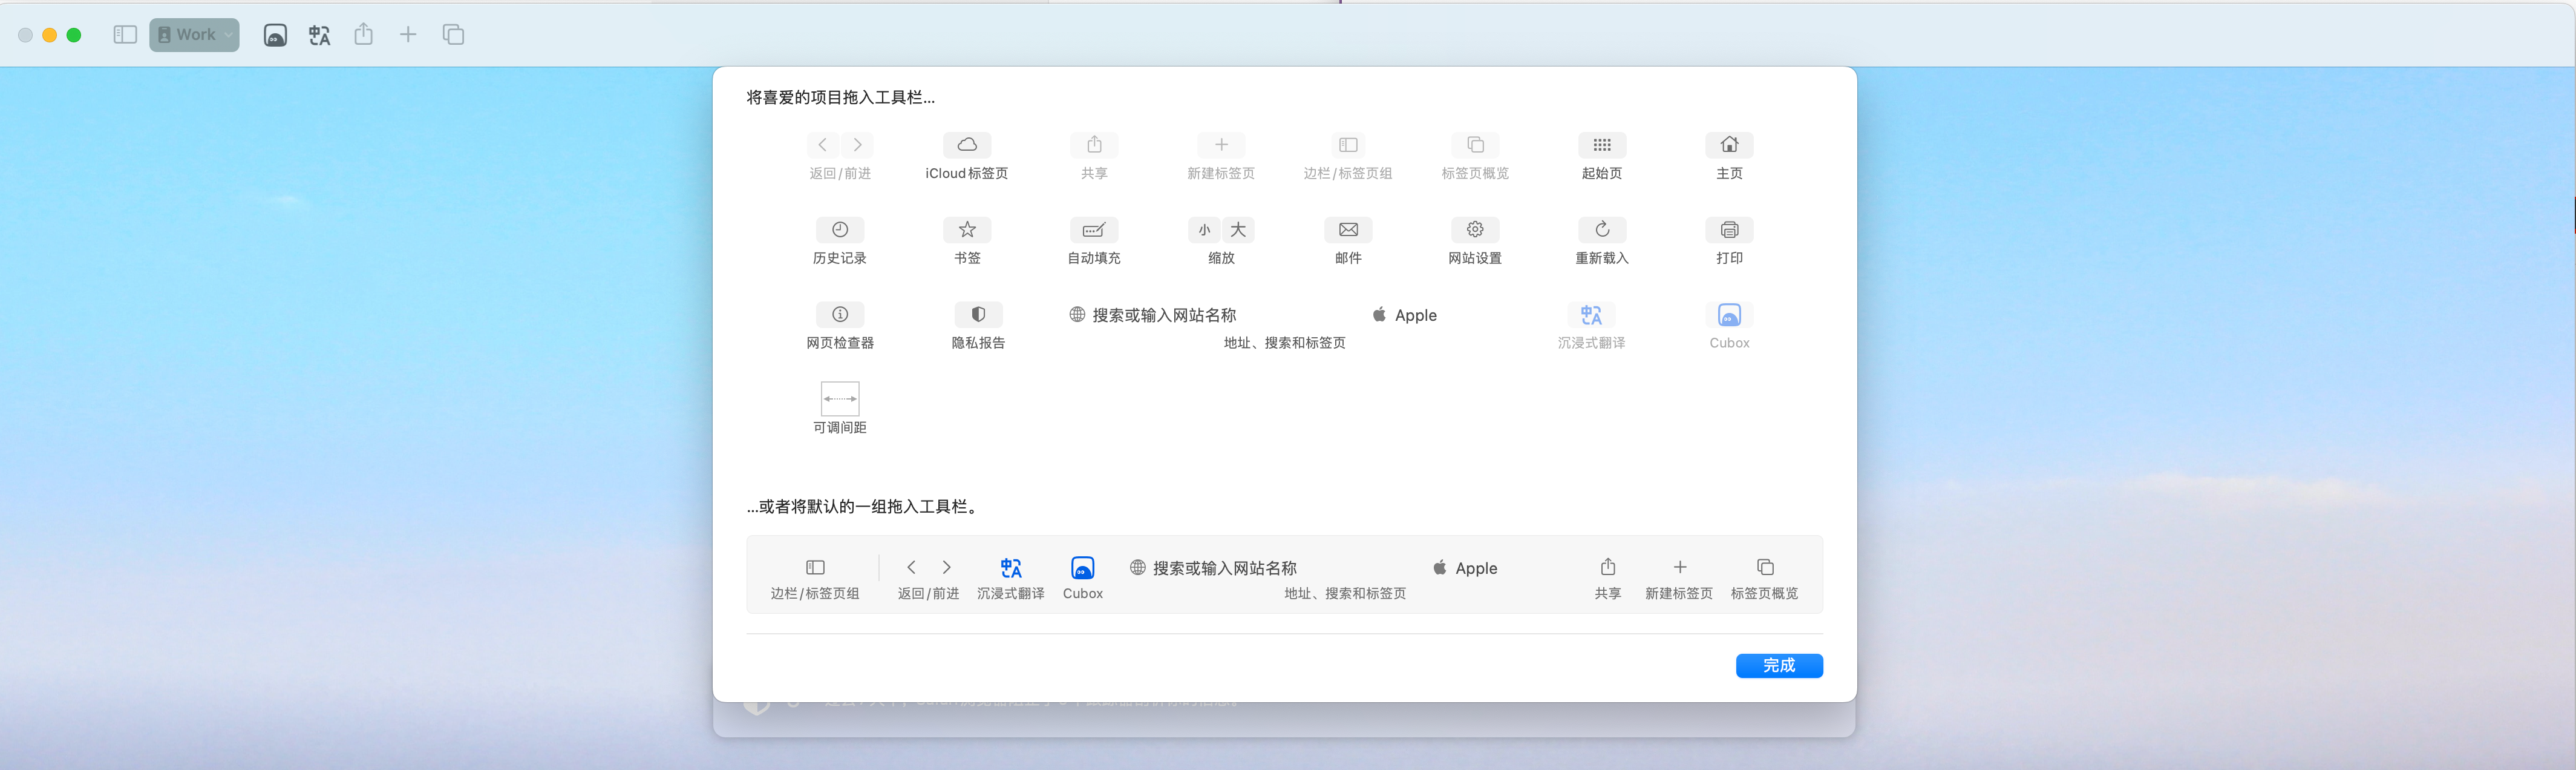Select the Privacy Report shield icon
The height and width of the screenshot is (770, 2576).
977,315
